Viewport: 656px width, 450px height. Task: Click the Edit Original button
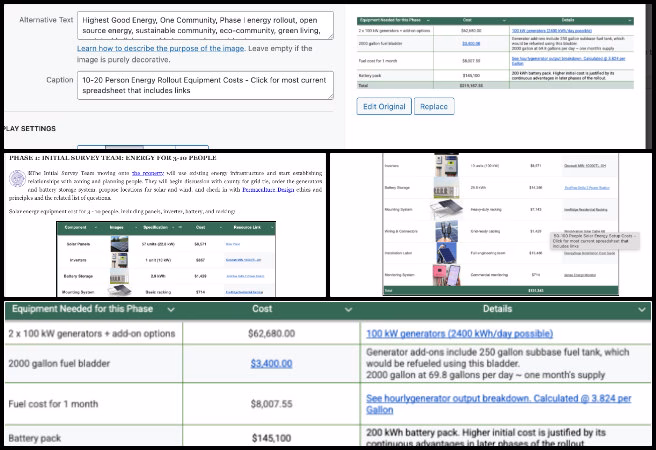(x=384, y=106)
